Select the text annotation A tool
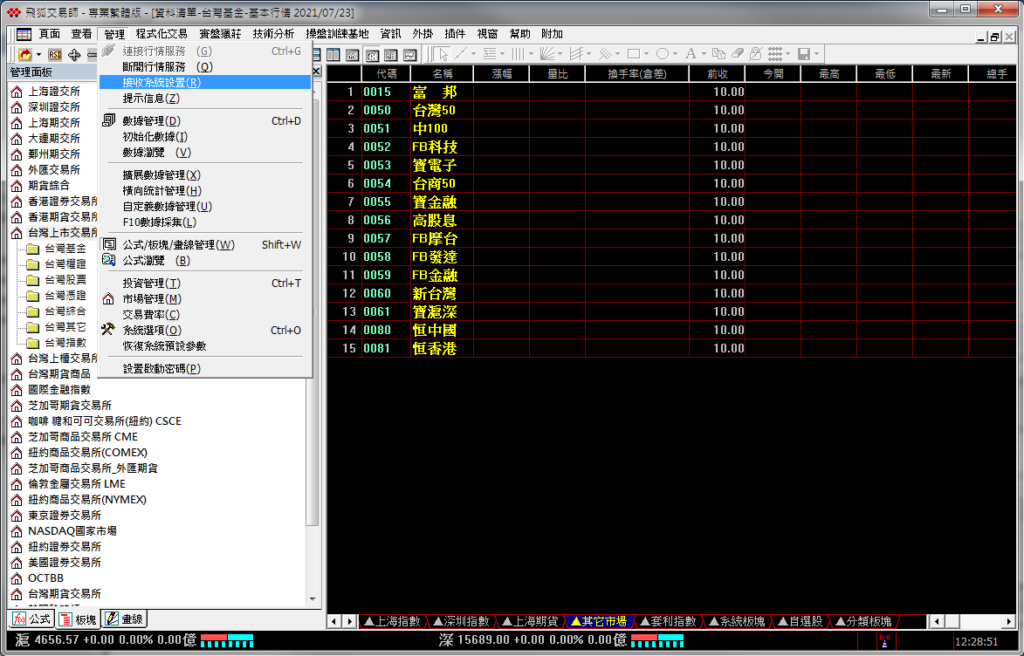 (x=690, y=54)
